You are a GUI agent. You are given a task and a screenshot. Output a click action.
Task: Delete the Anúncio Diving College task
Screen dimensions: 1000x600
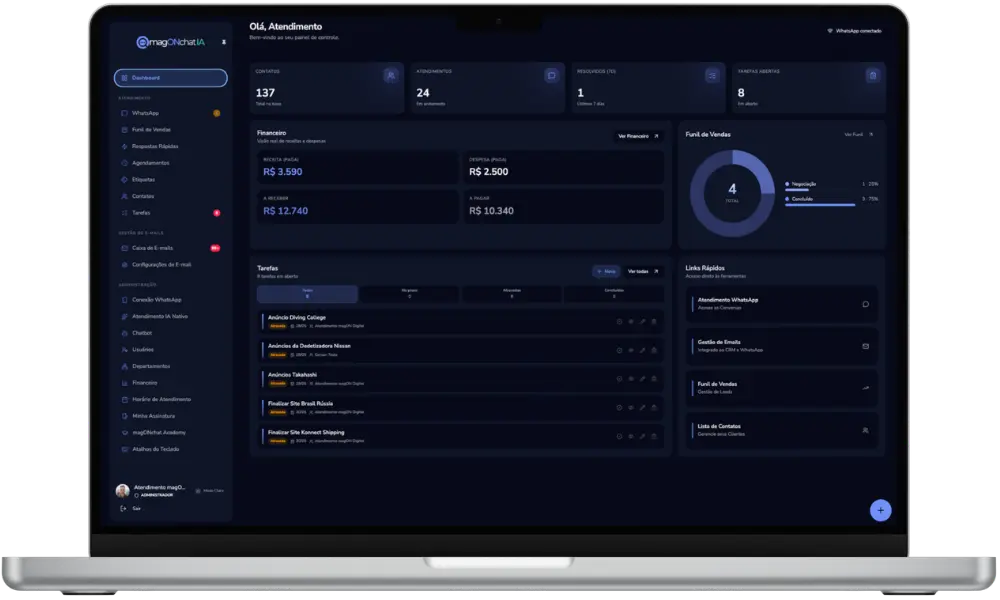tap(654, 321)
